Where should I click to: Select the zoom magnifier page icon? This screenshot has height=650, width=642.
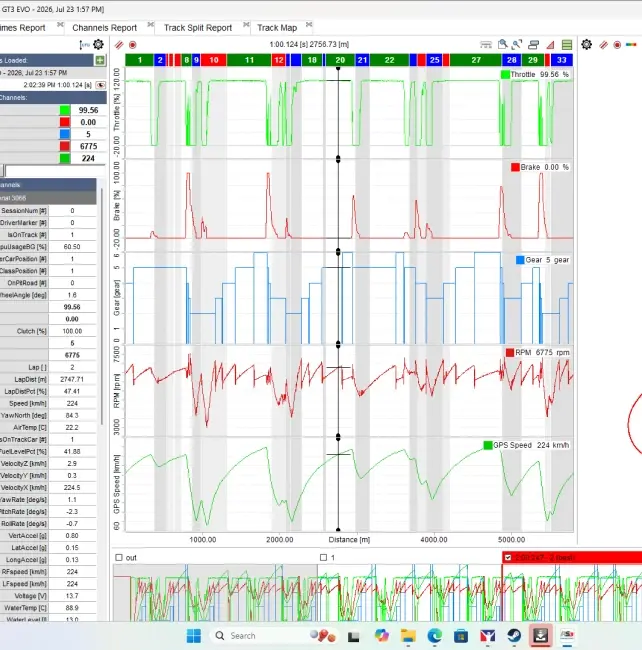pos(502,44)
